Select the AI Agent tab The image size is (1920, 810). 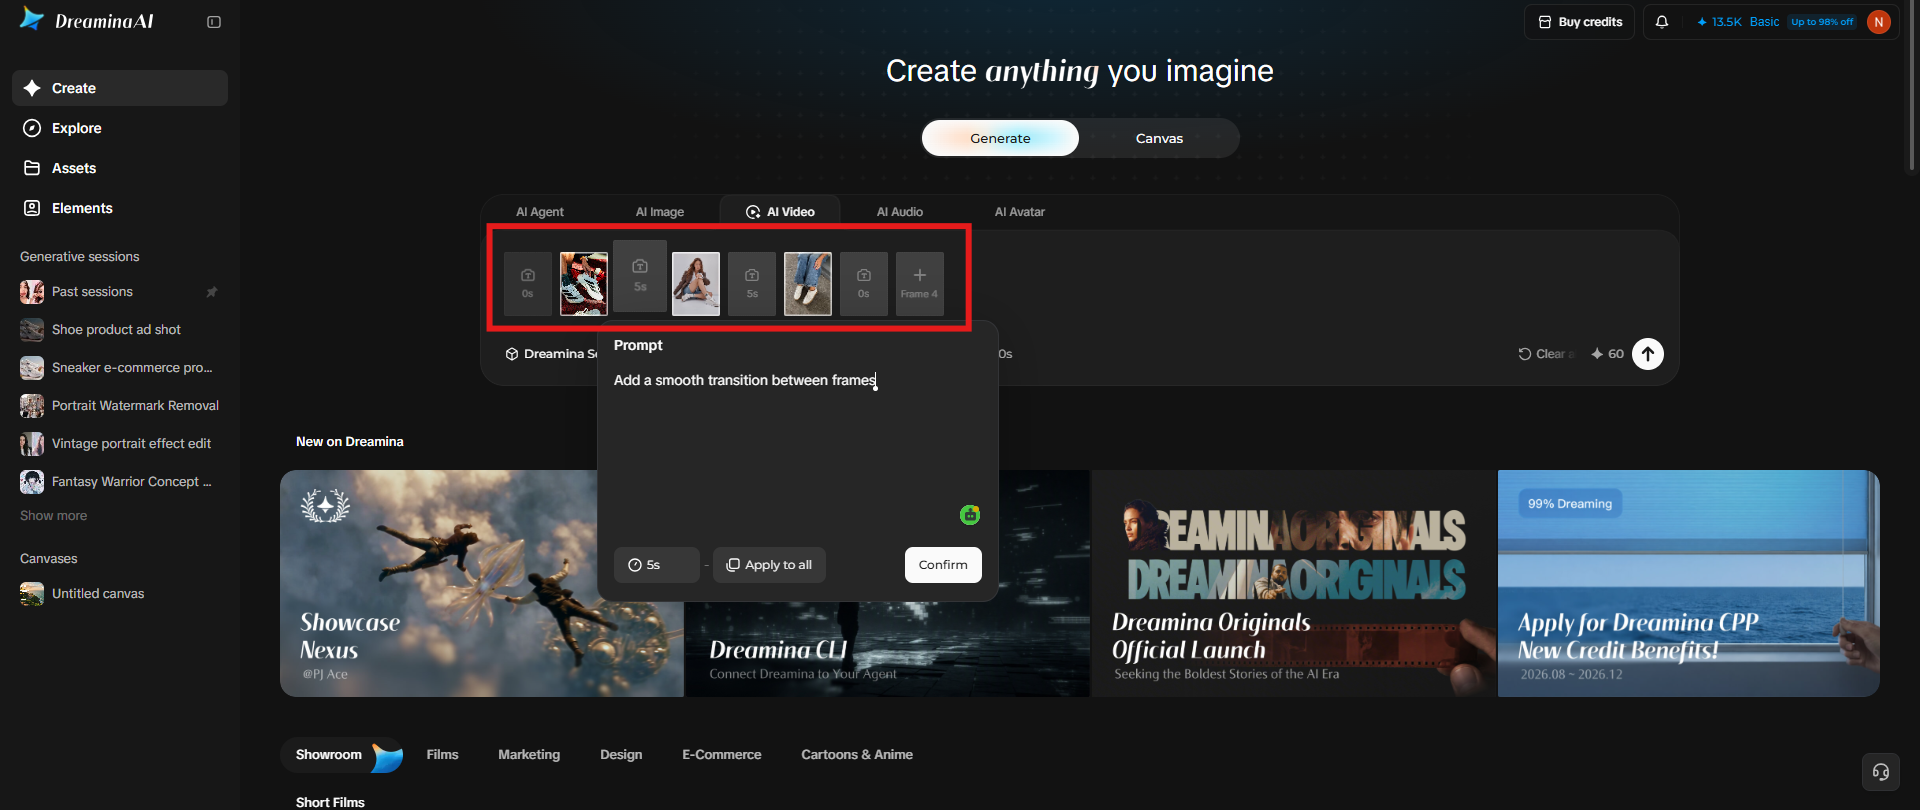(540, 212)
